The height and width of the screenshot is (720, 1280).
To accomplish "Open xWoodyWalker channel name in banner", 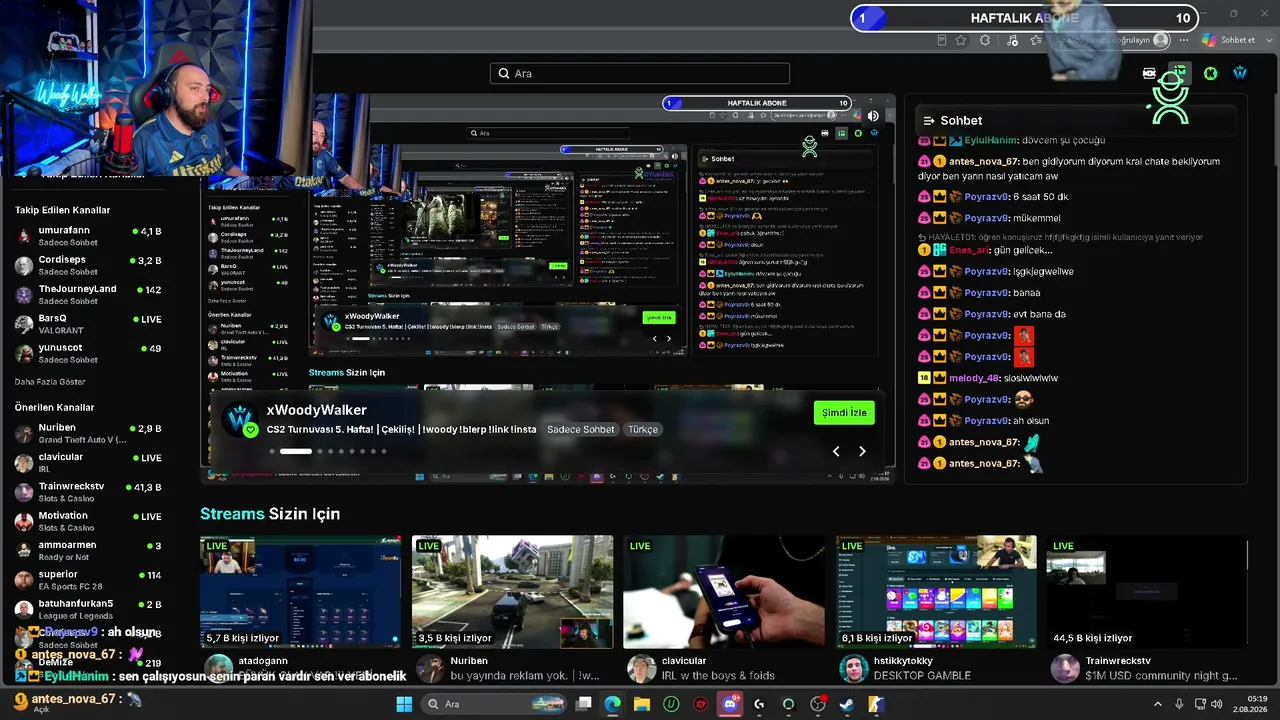I will (x=316, y=410).
